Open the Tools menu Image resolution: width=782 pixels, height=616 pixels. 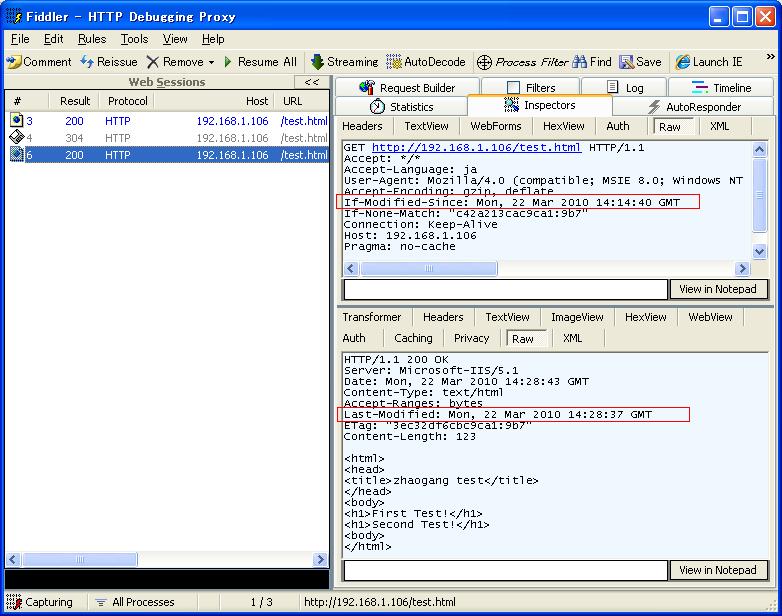(x=134, y=39)
